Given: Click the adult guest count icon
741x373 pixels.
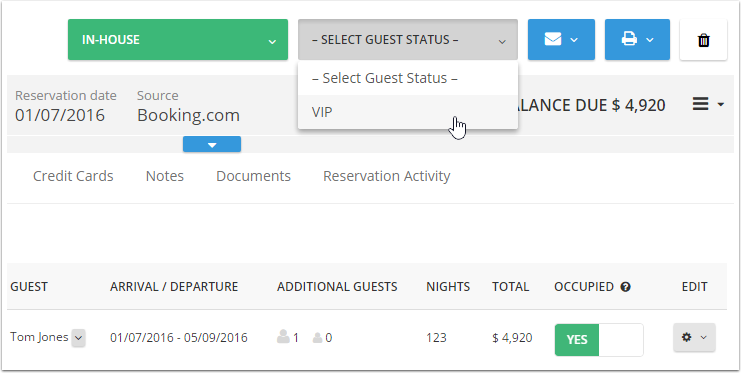Looking at the screenshot, I should click(x=283, y=337).
